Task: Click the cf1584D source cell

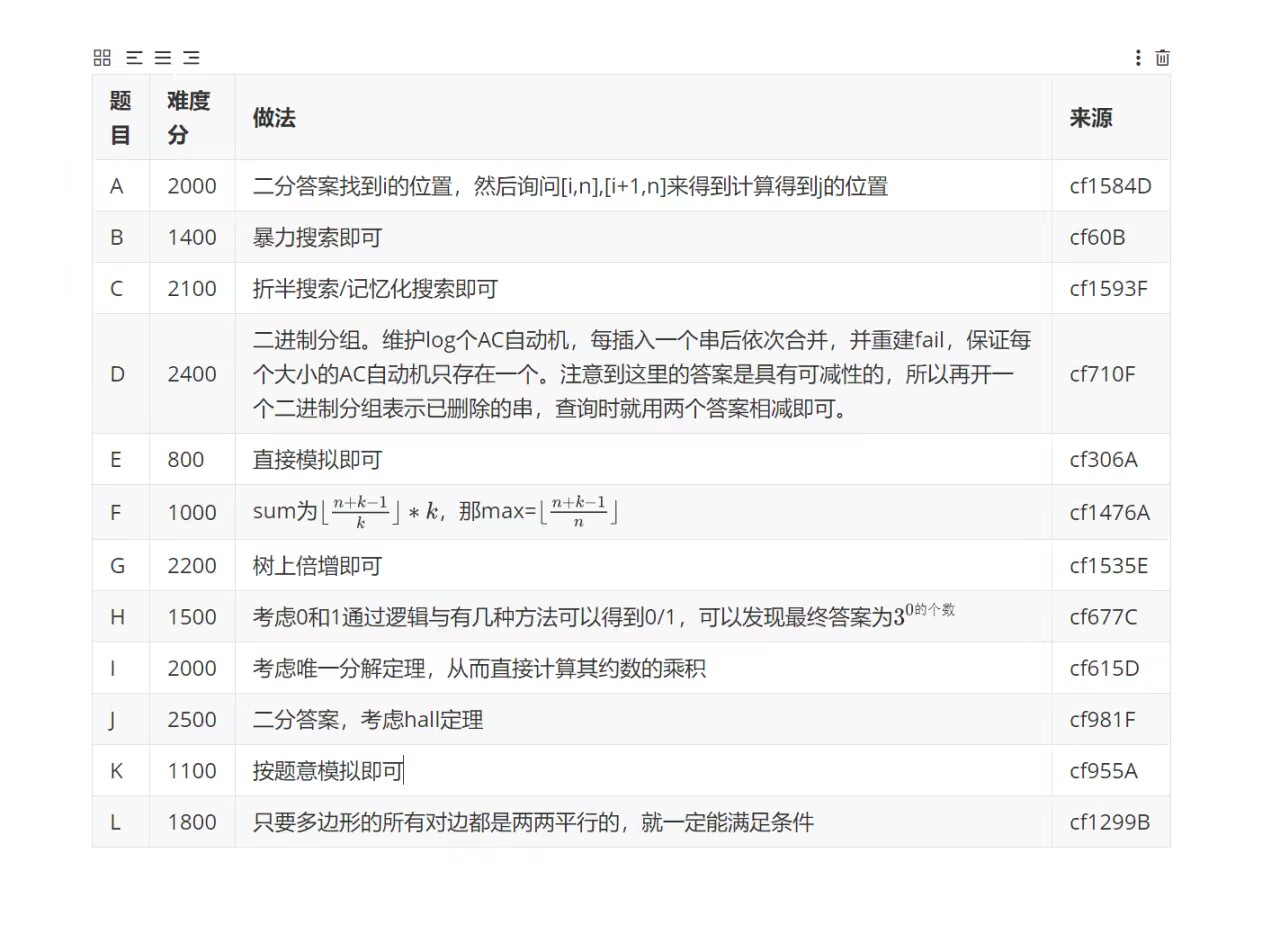Action: 1111,186
